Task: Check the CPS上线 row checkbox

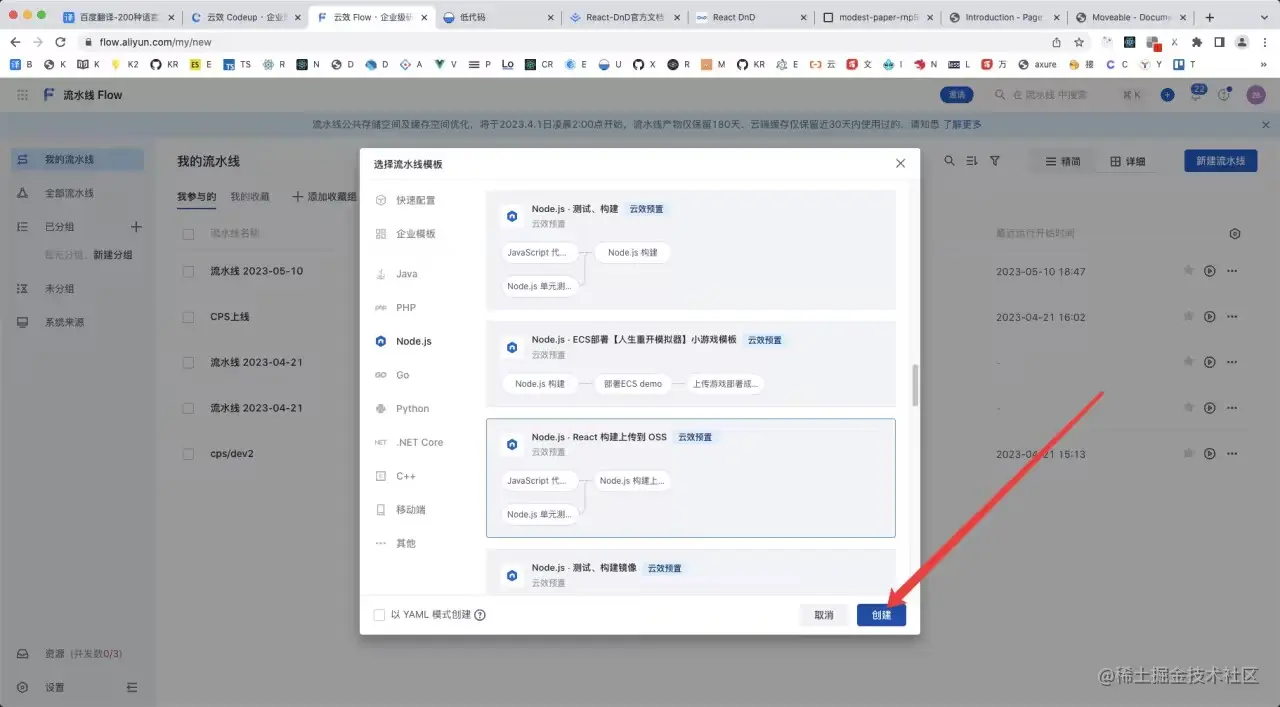Action: 188,317
